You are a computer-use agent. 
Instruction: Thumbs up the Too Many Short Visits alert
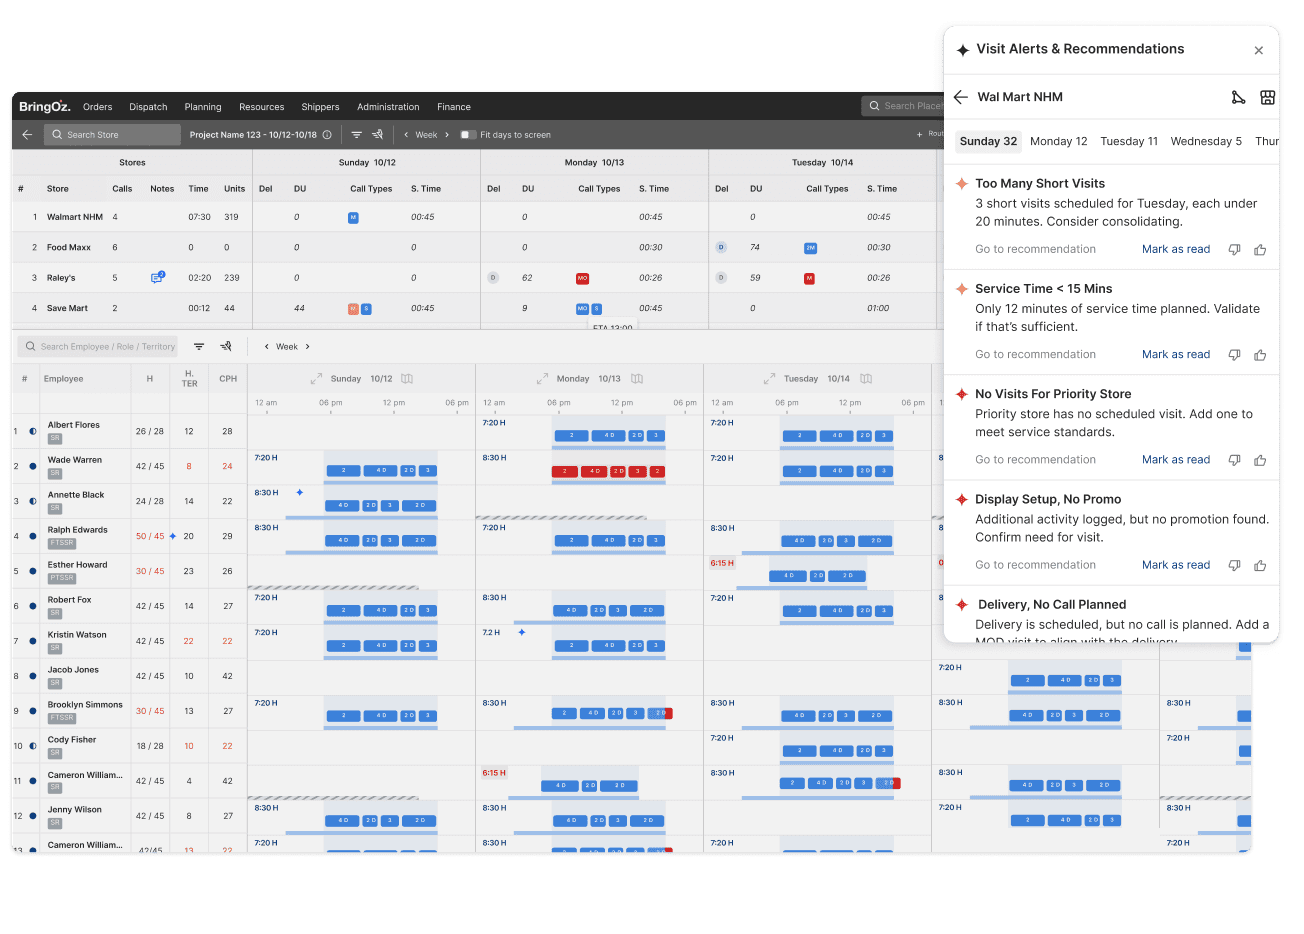(x=1260, y=250)
